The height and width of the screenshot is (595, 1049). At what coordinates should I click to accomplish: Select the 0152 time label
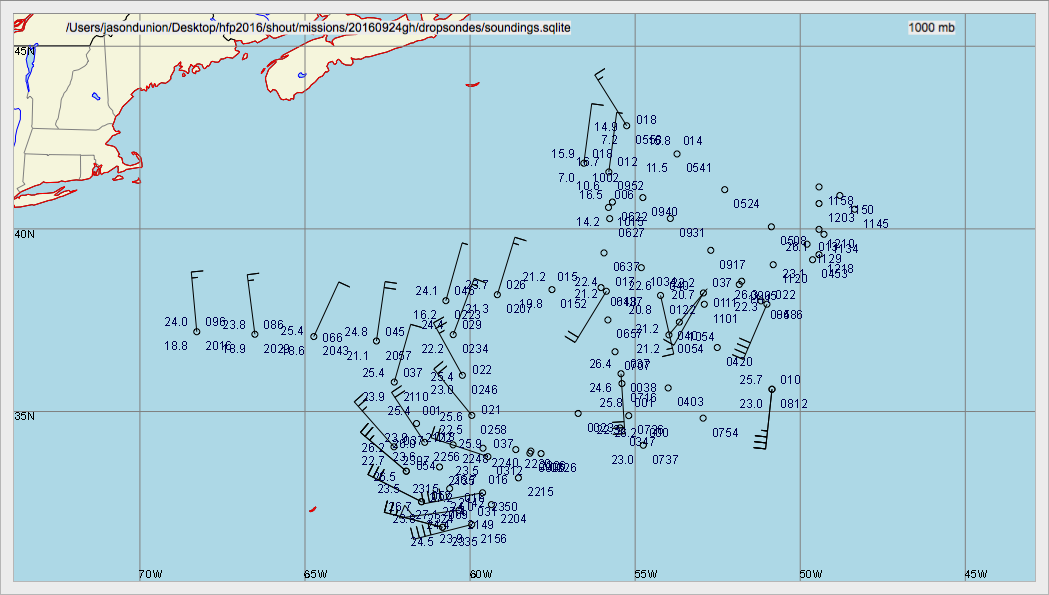point(573,304)
